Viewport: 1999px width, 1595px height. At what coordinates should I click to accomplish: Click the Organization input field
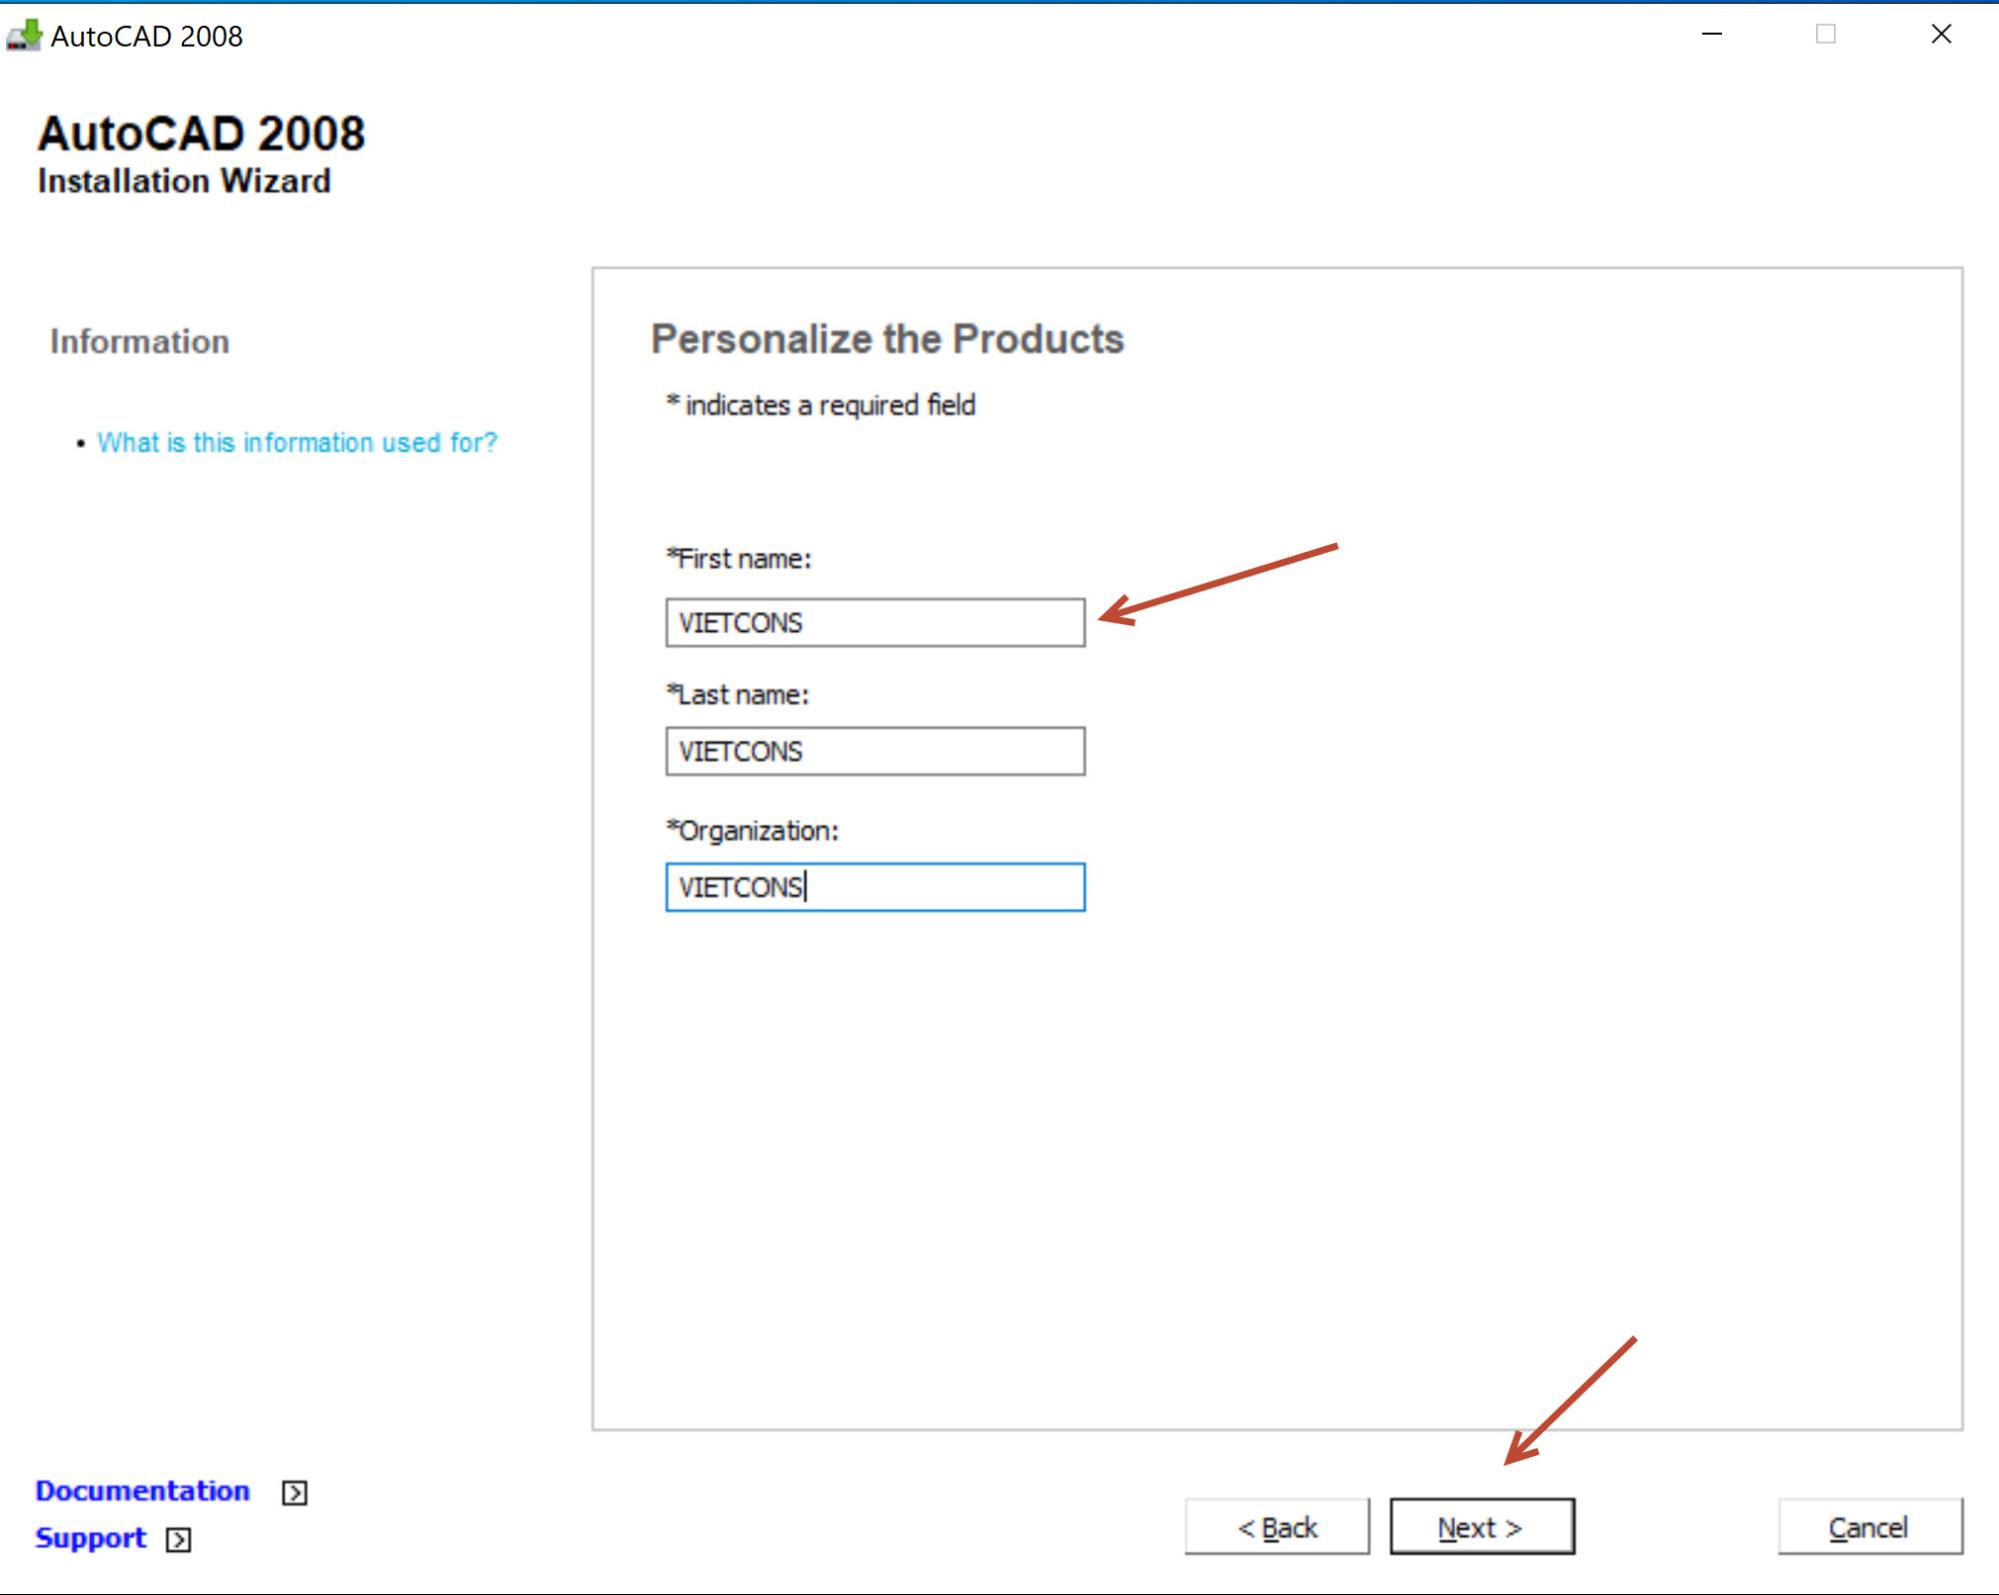pyautogui.click(x=875, y=887)
